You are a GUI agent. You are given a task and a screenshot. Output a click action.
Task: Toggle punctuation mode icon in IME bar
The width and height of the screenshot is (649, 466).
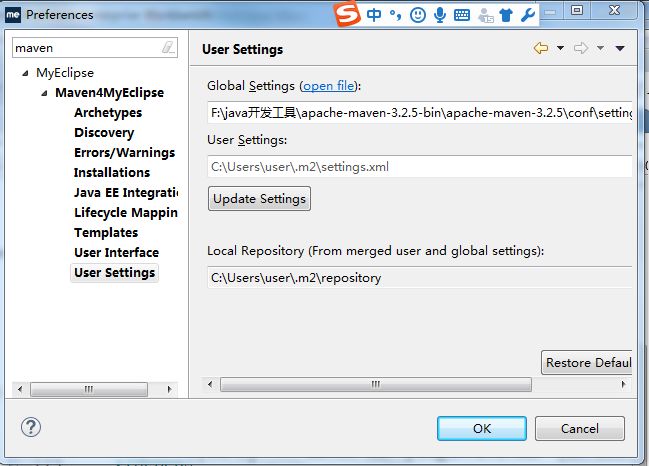click(x=395, y=15)
